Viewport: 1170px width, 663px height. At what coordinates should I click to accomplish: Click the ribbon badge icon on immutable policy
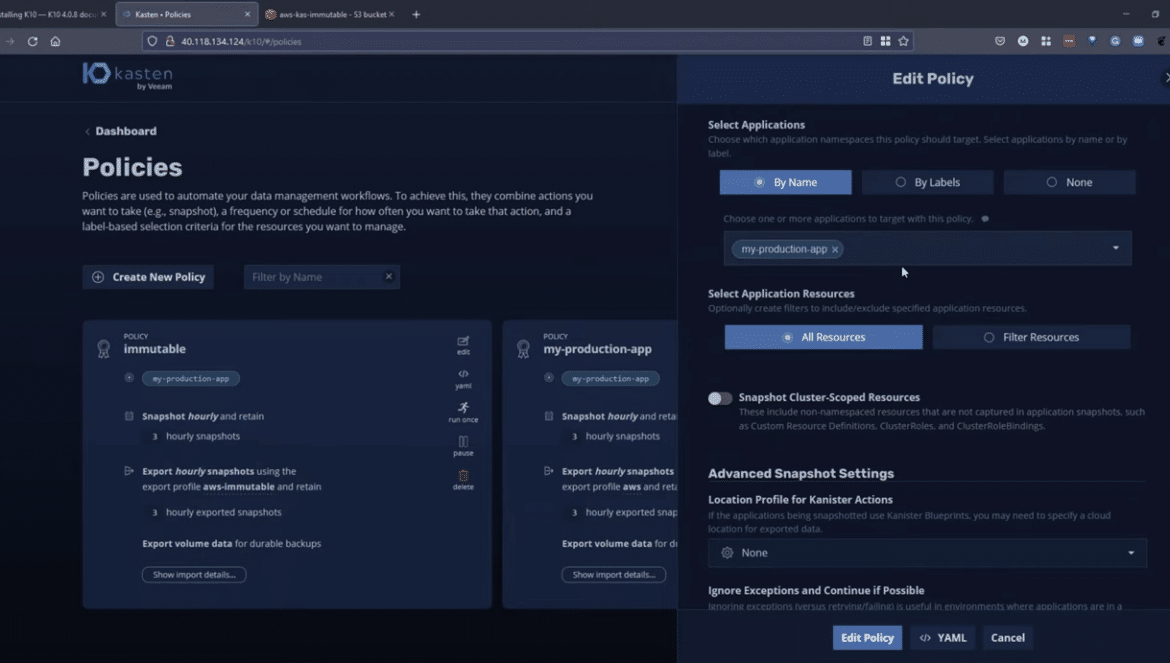[104, 348]
